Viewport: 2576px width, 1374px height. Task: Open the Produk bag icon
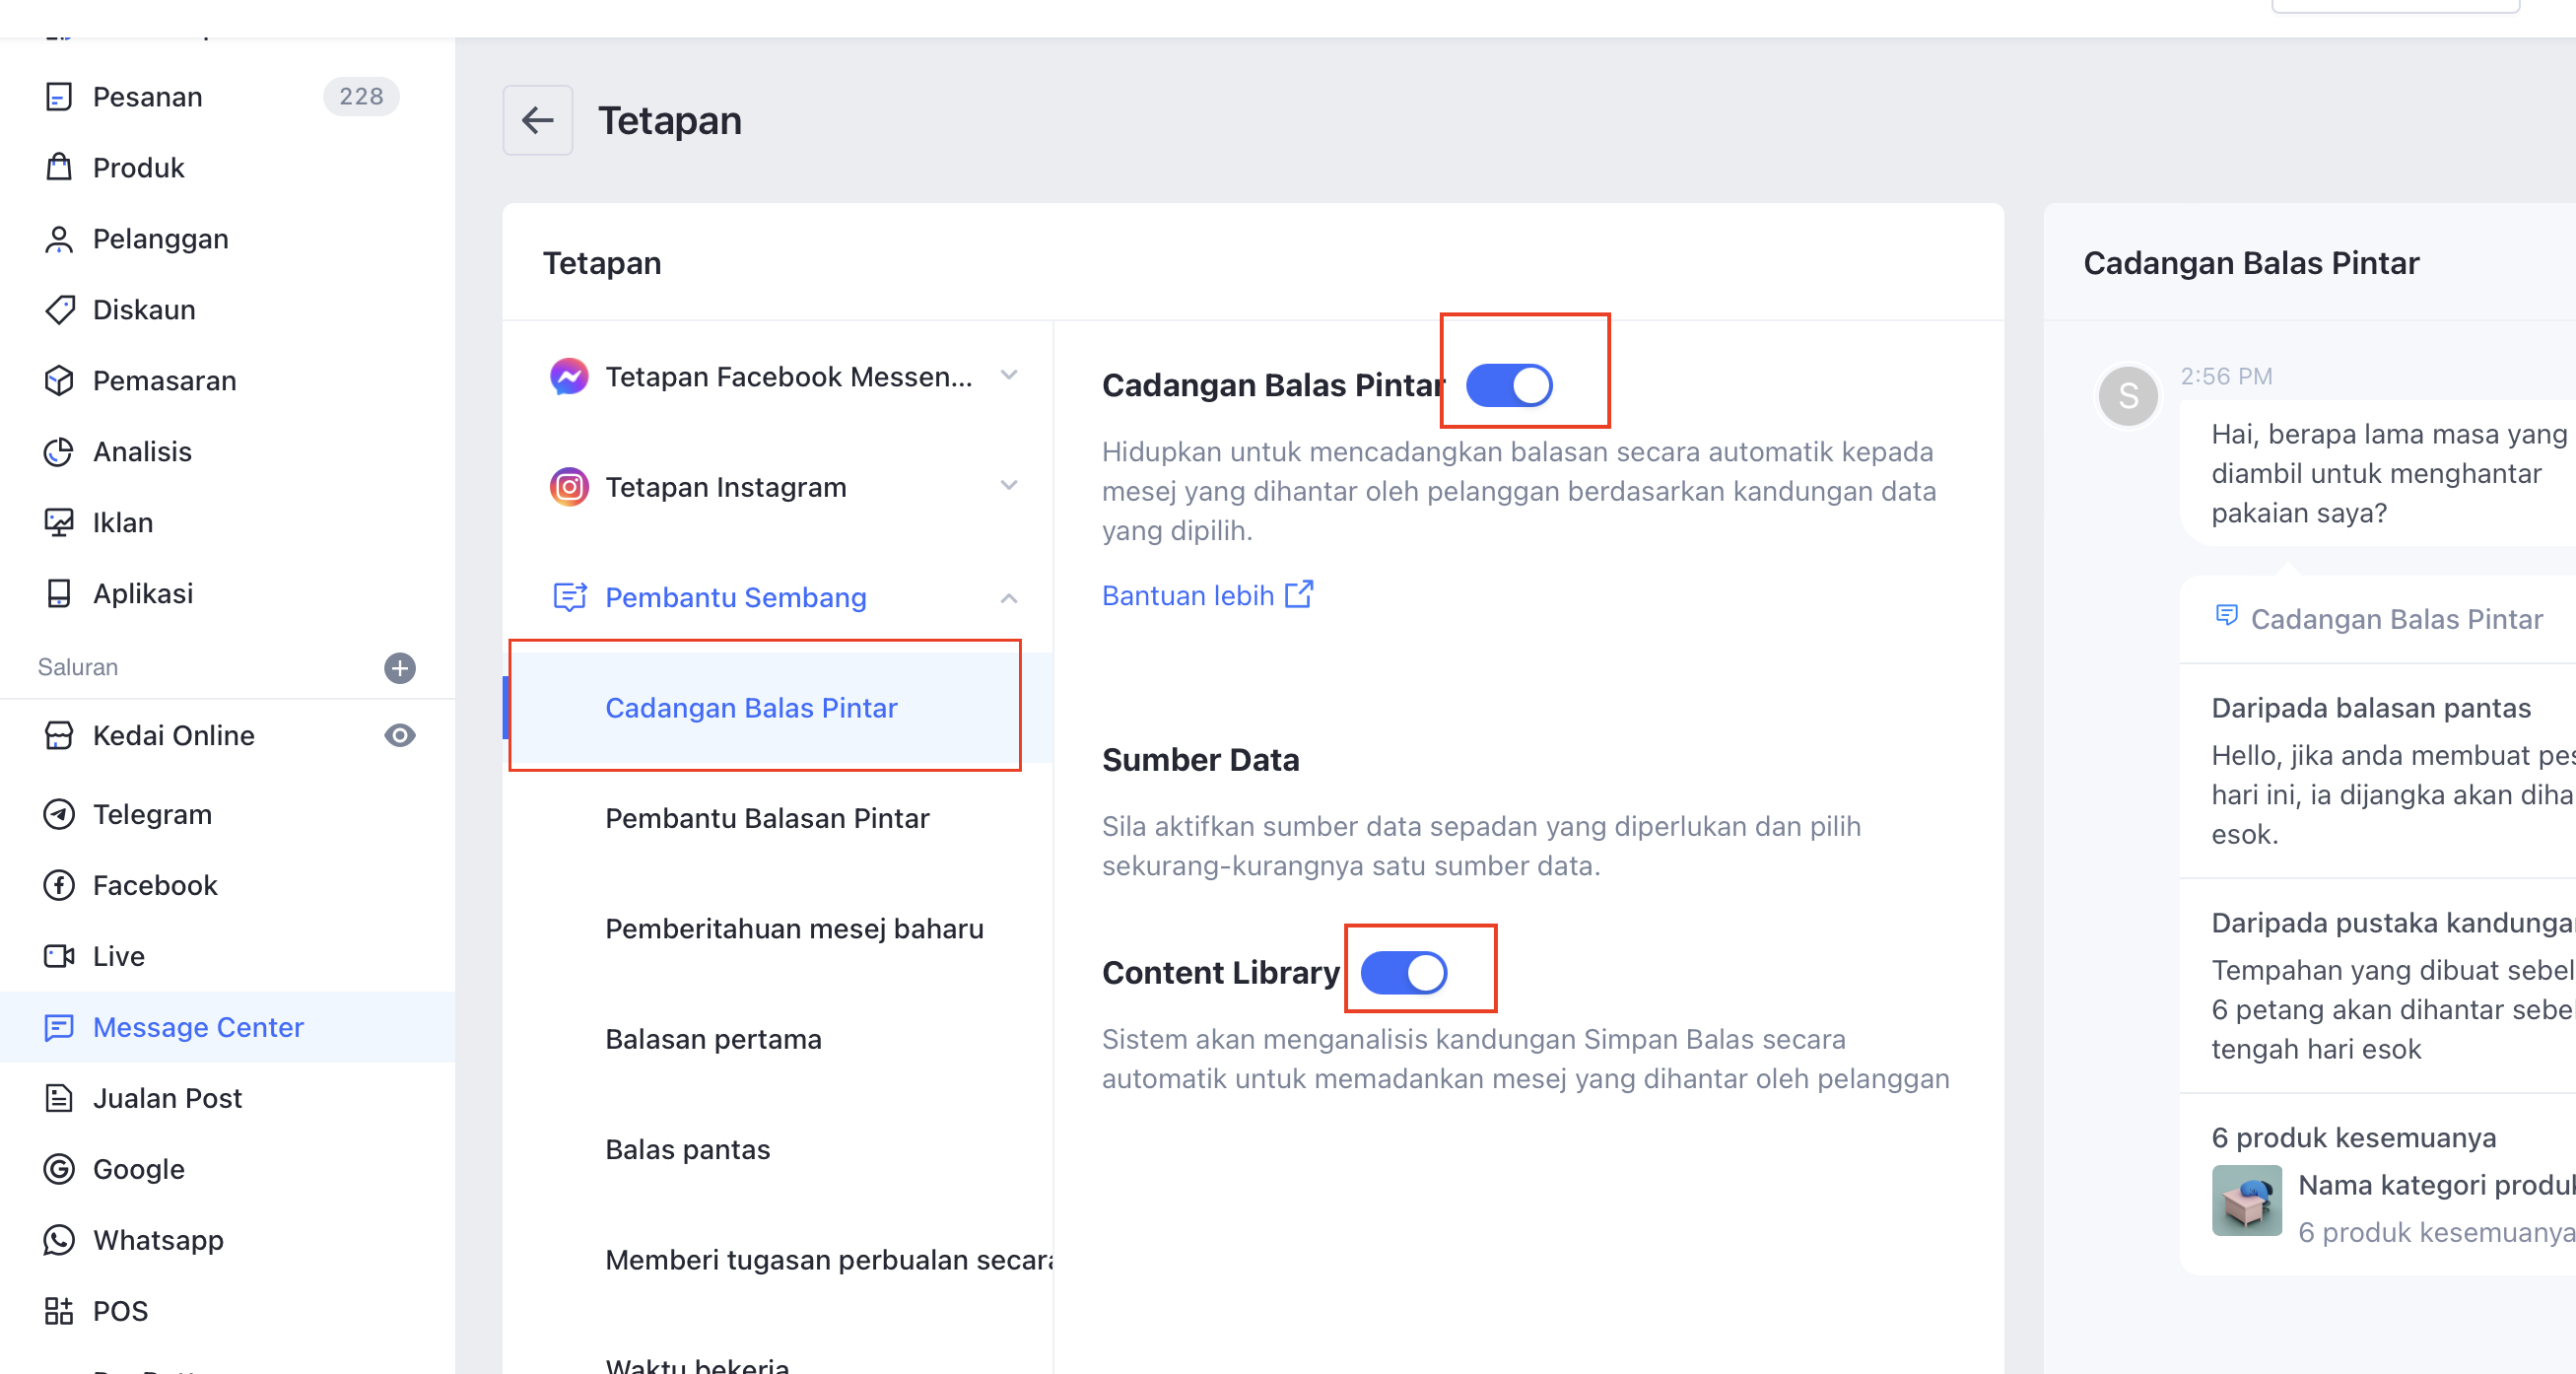pos(59,167)
